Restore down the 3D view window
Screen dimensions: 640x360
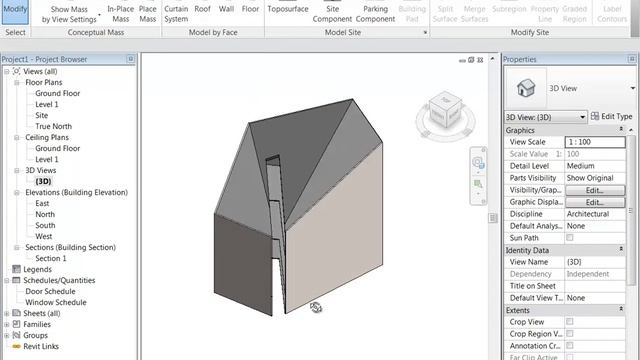click(x=471, y=60)
